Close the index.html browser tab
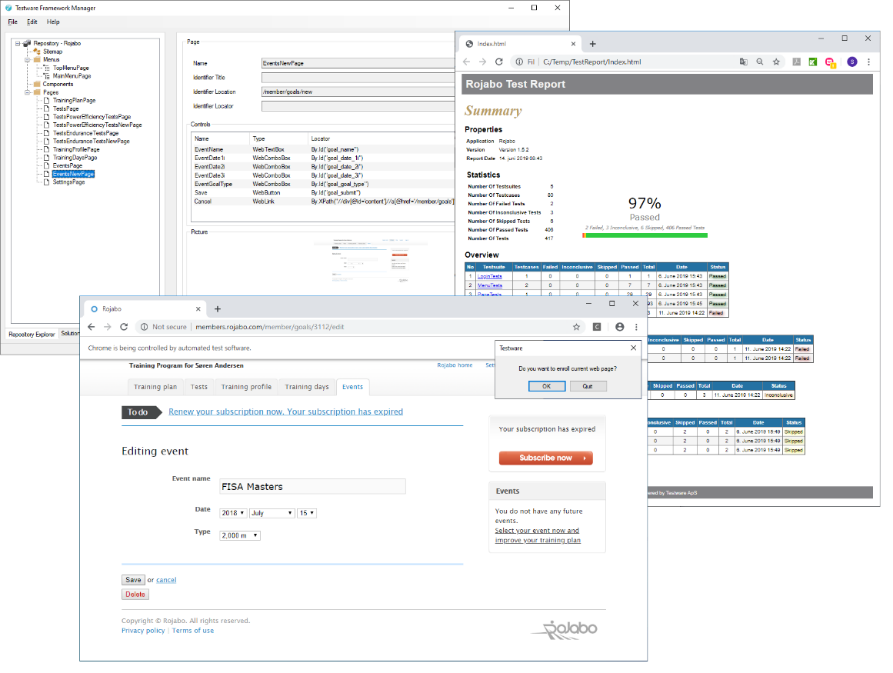 [x=573, y=44]
